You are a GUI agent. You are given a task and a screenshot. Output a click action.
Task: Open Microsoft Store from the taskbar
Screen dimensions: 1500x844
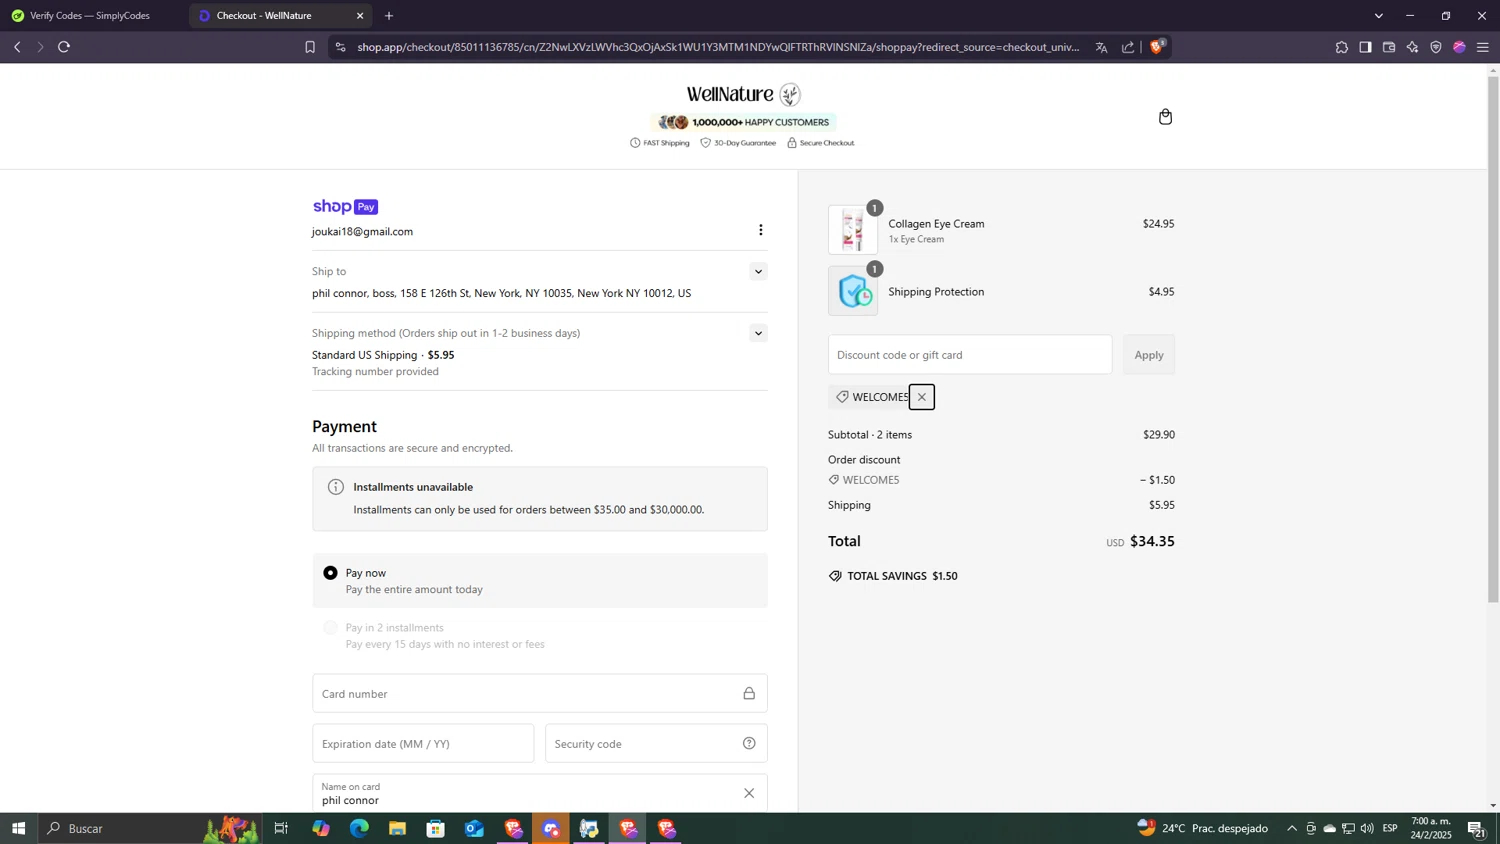[435, 828]
